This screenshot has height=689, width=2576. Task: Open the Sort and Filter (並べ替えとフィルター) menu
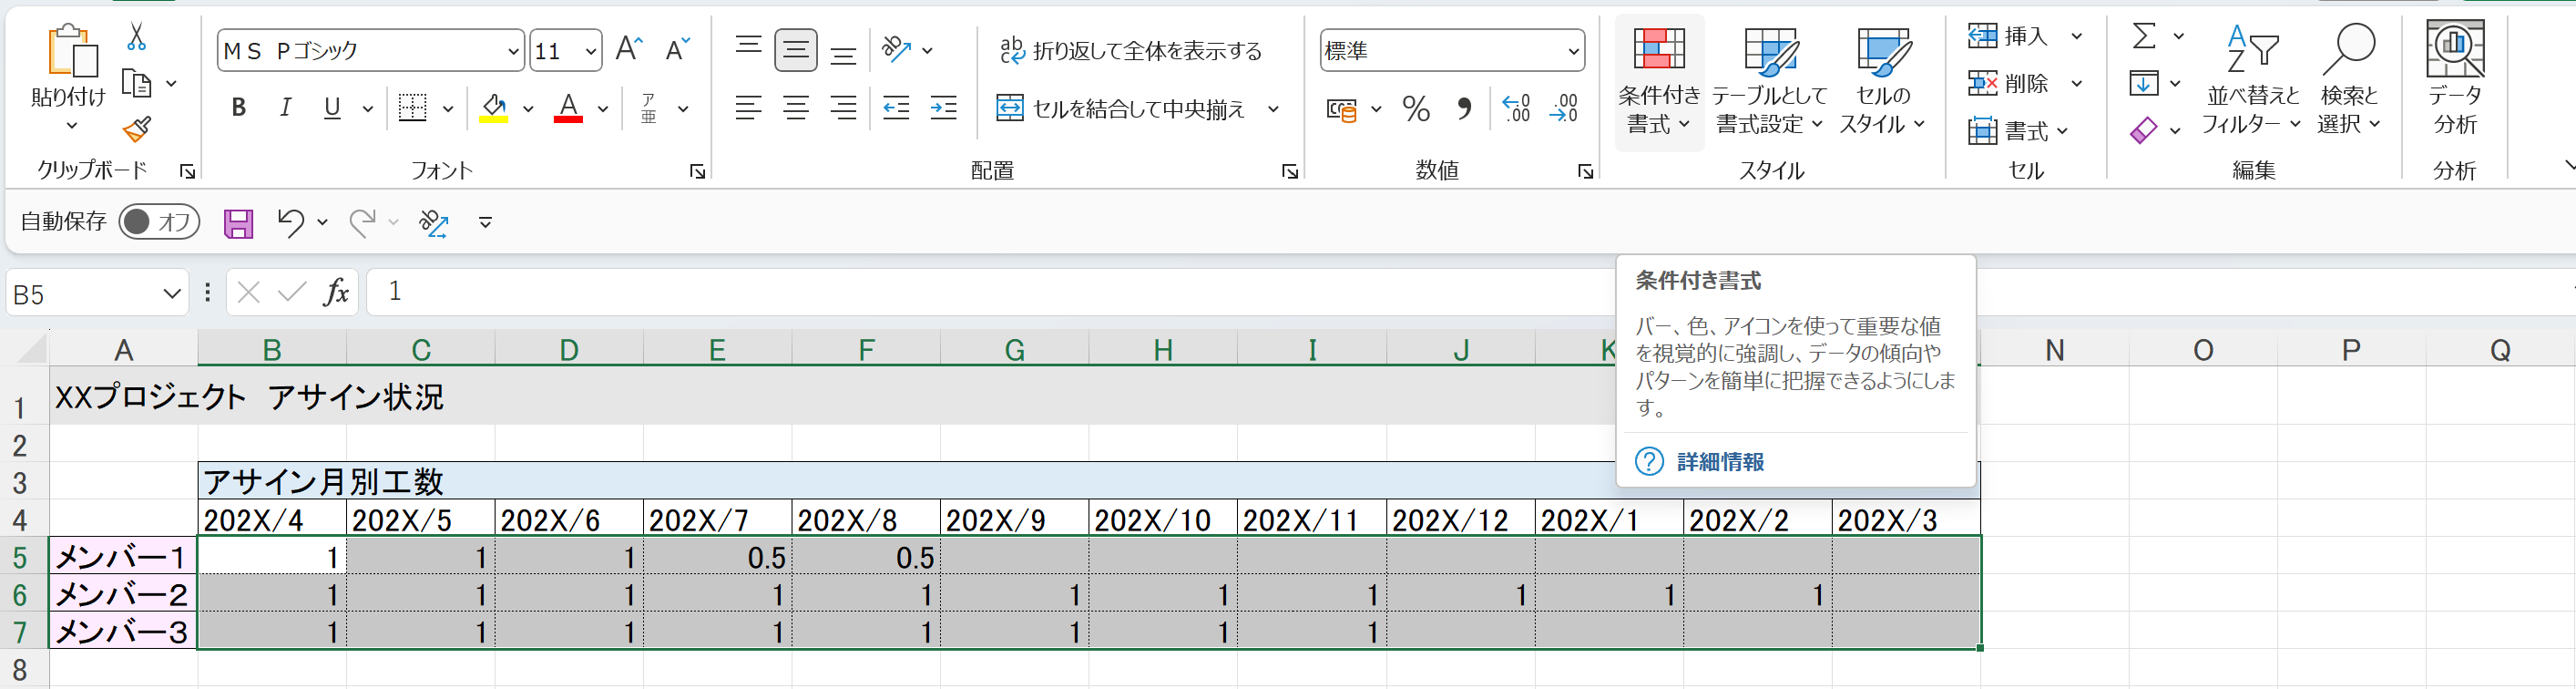(x=2251, y=82)
